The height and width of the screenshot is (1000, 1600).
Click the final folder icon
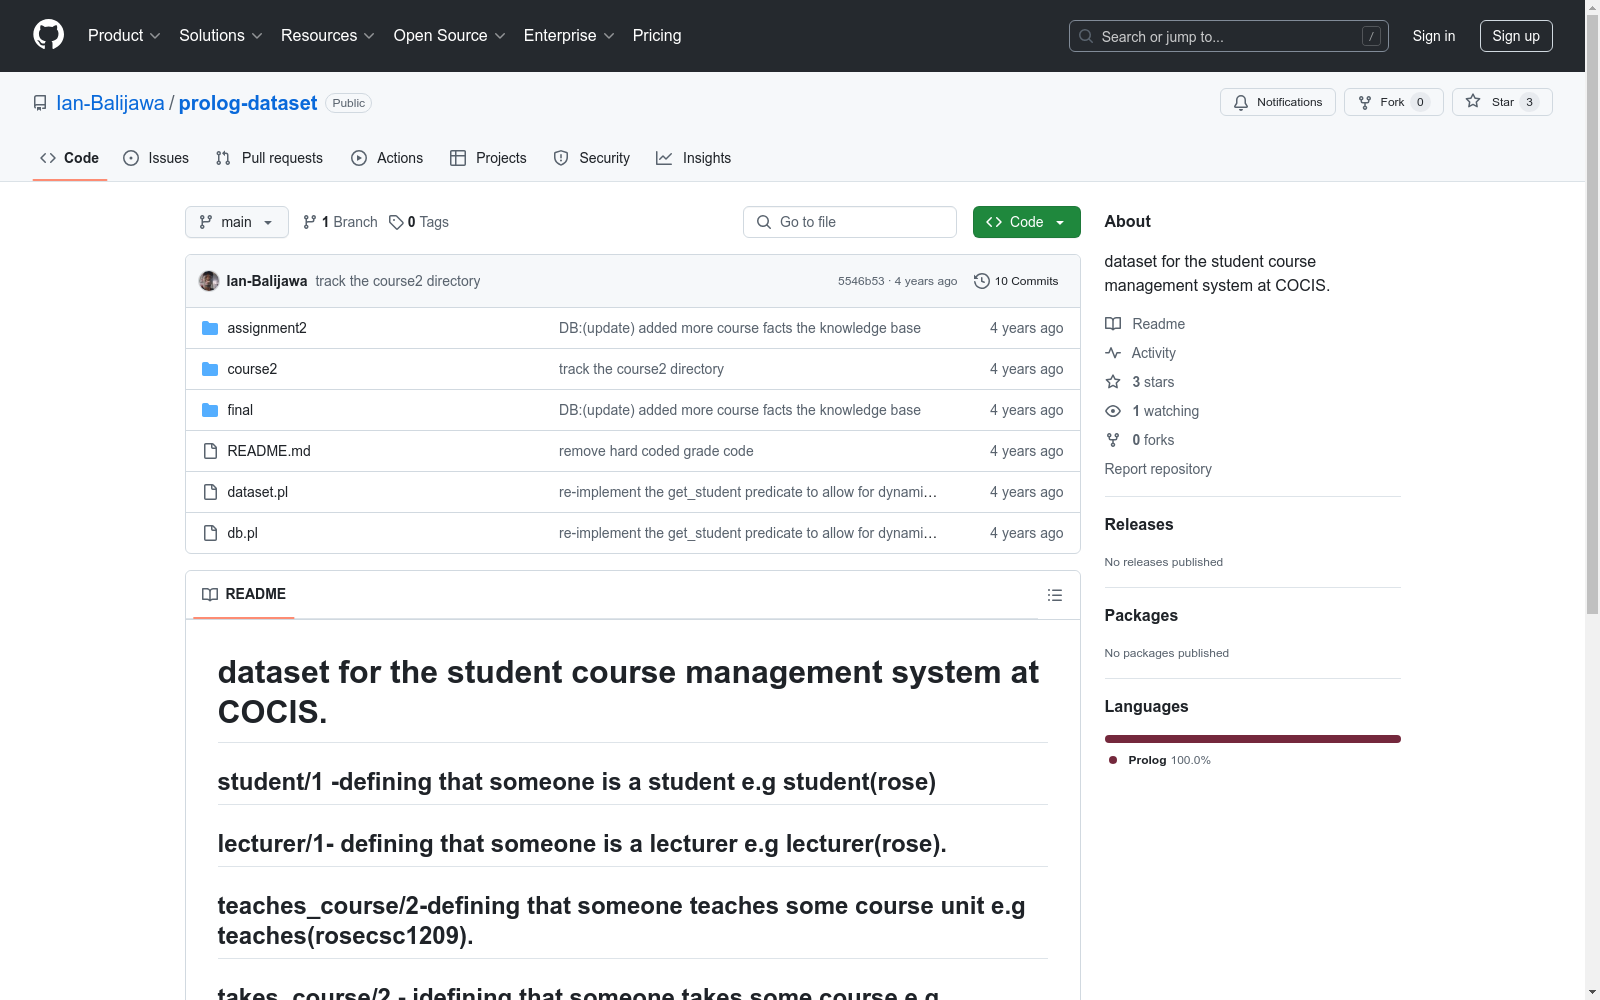(210, 410)
